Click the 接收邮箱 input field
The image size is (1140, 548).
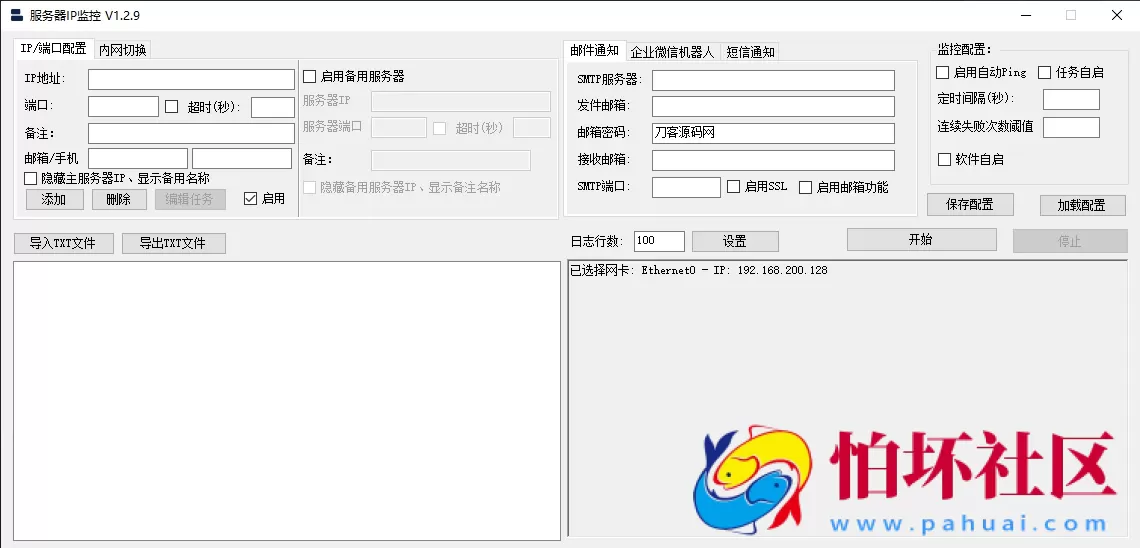point(773,160)
